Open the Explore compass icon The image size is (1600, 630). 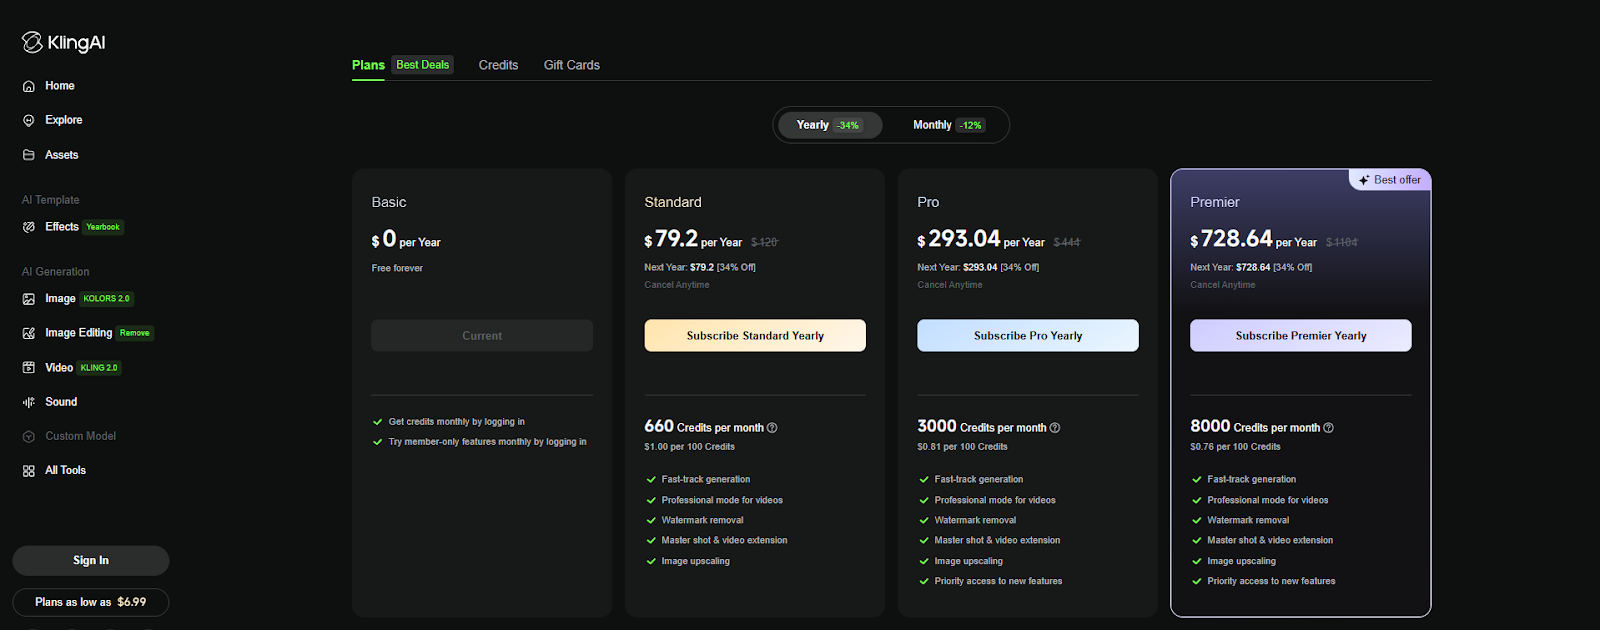click(x=29, y=120)
